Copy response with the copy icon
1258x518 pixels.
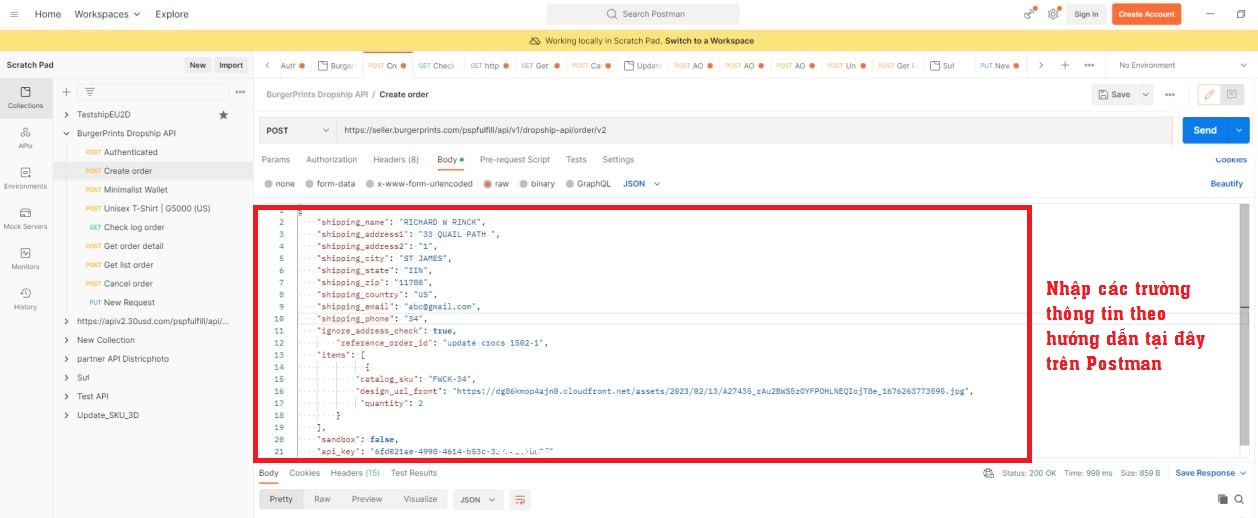tap(1223, 499)
